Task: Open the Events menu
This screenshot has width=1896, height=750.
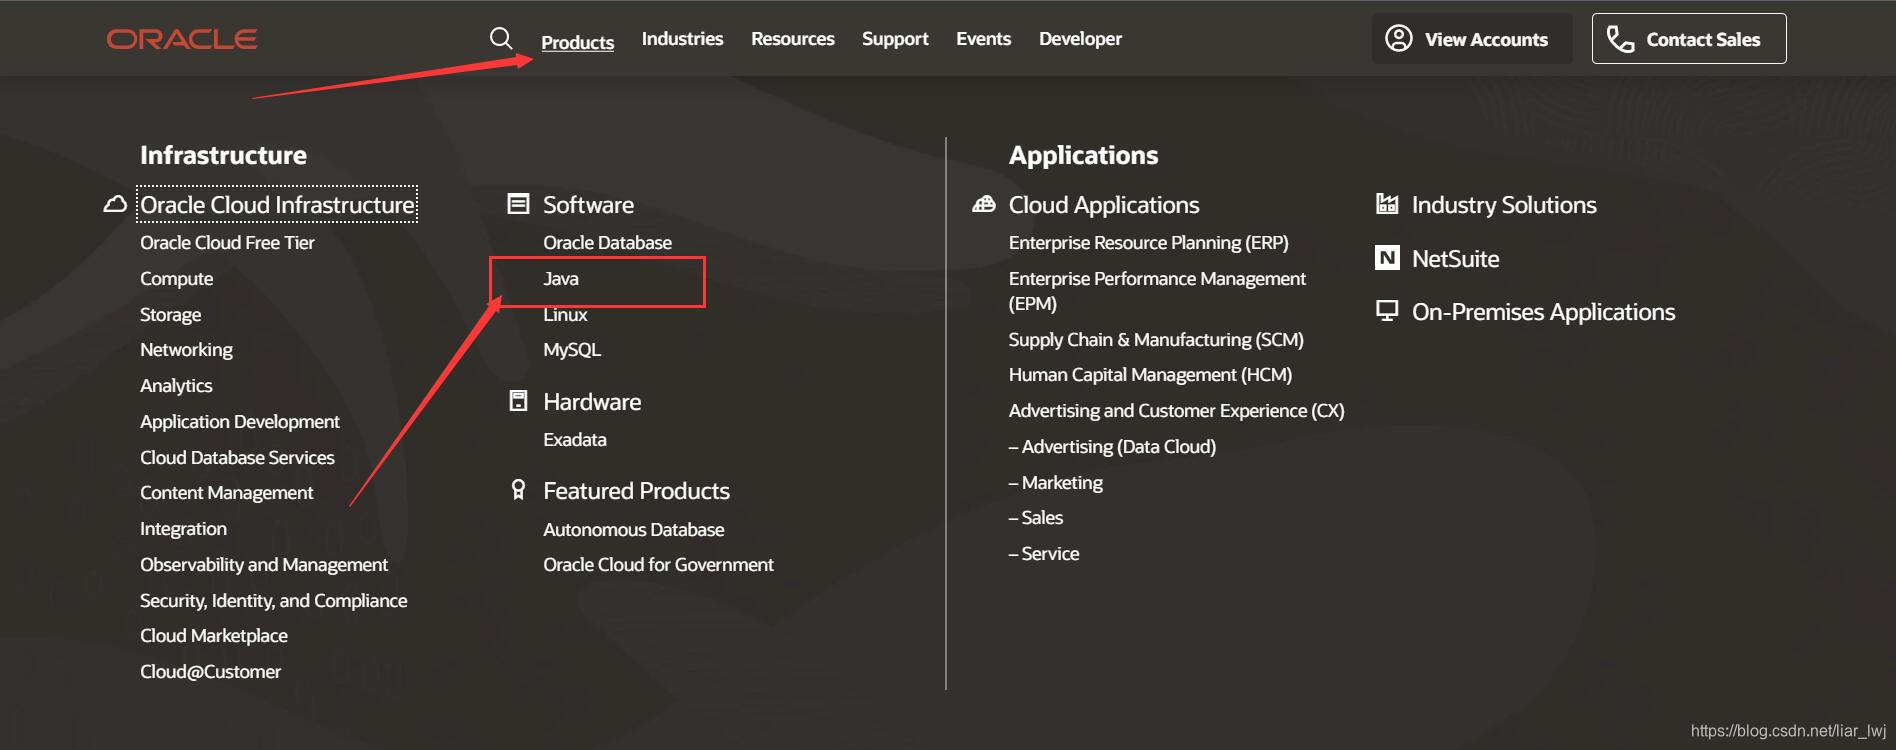Action: 983,39
